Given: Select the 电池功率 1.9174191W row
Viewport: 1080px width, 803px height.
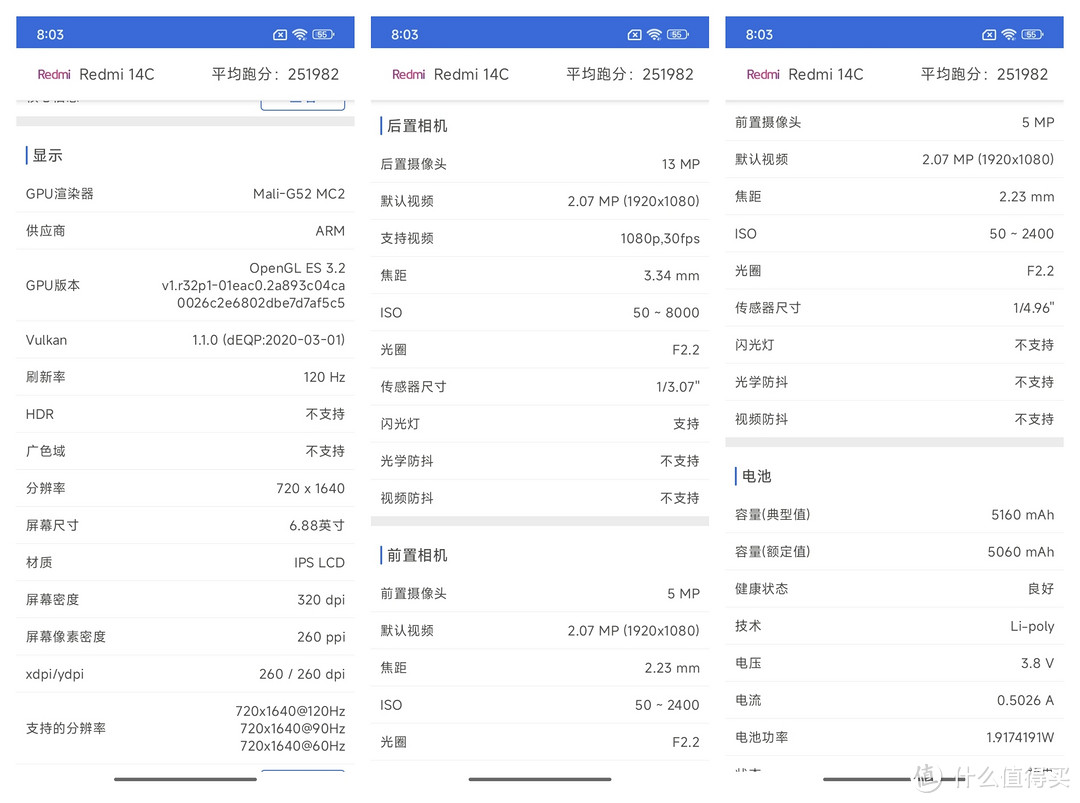Looking at the screenshot, I should click(x=894, y=738).
